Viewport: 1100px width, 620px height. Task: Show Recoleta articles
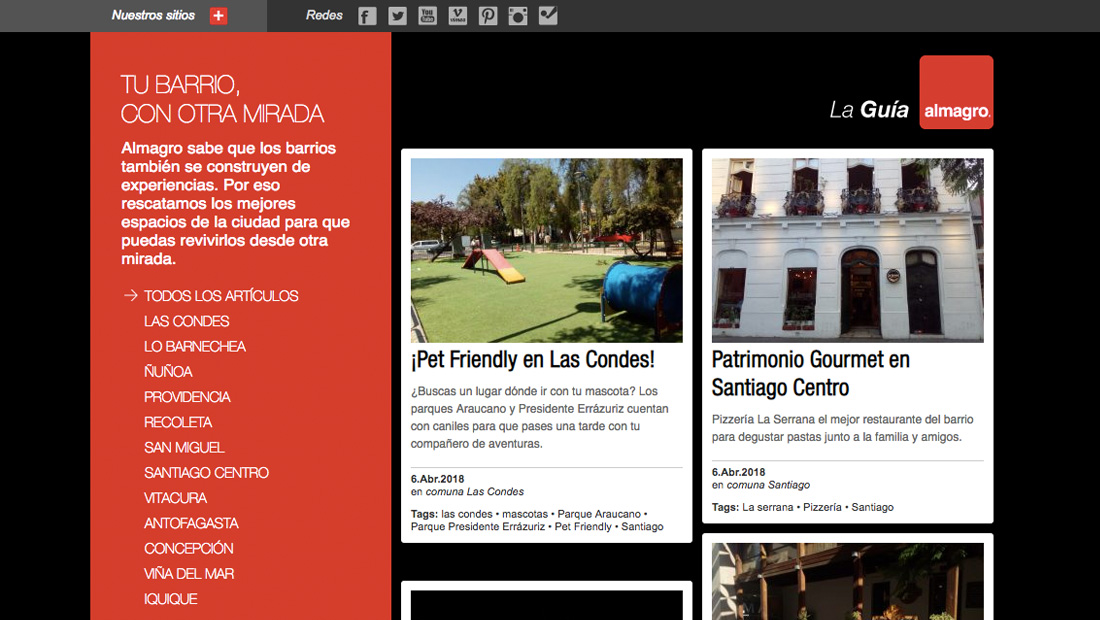click(178, 422)
